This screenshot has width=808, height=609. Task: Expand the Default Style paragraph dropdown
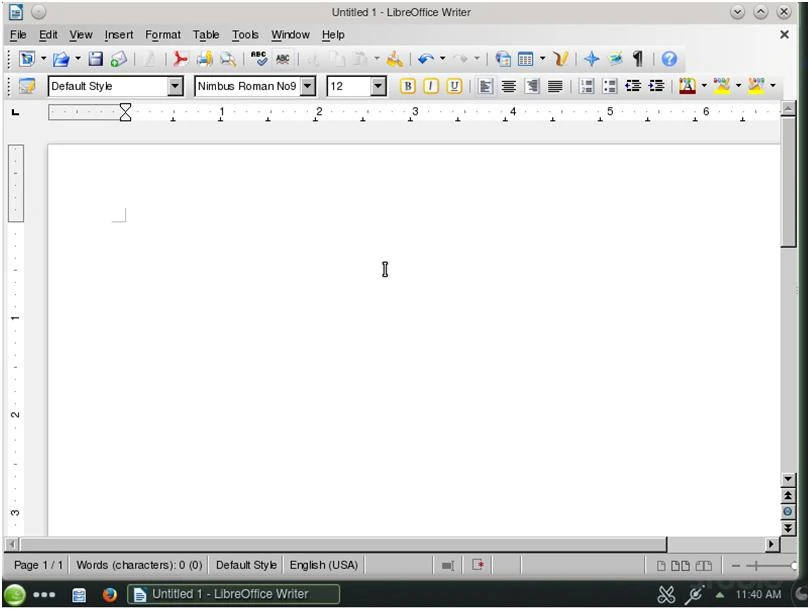(x=176, y=86)
